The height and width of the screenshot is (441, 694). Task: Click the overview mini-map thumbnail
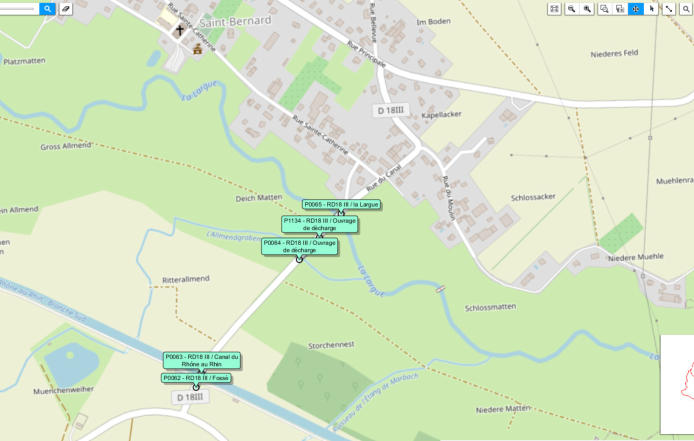[677, 384]
